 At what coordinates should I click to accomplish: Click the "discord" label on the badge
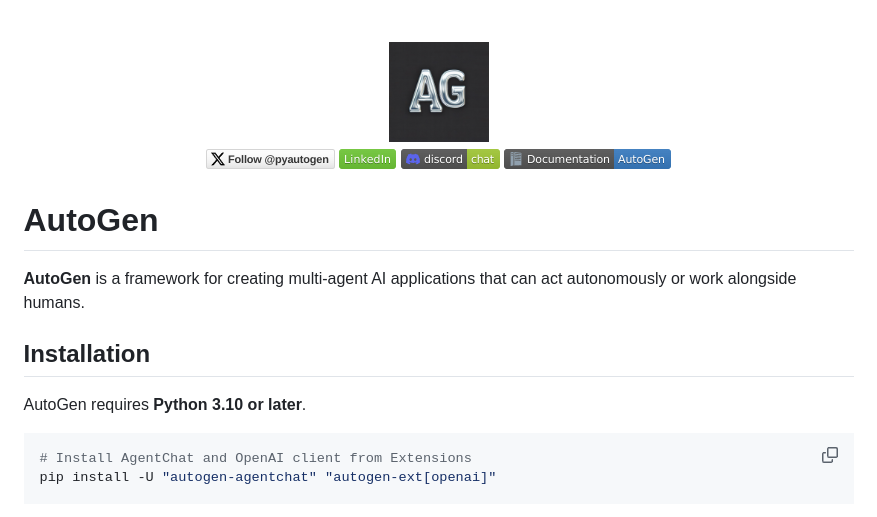443,159
